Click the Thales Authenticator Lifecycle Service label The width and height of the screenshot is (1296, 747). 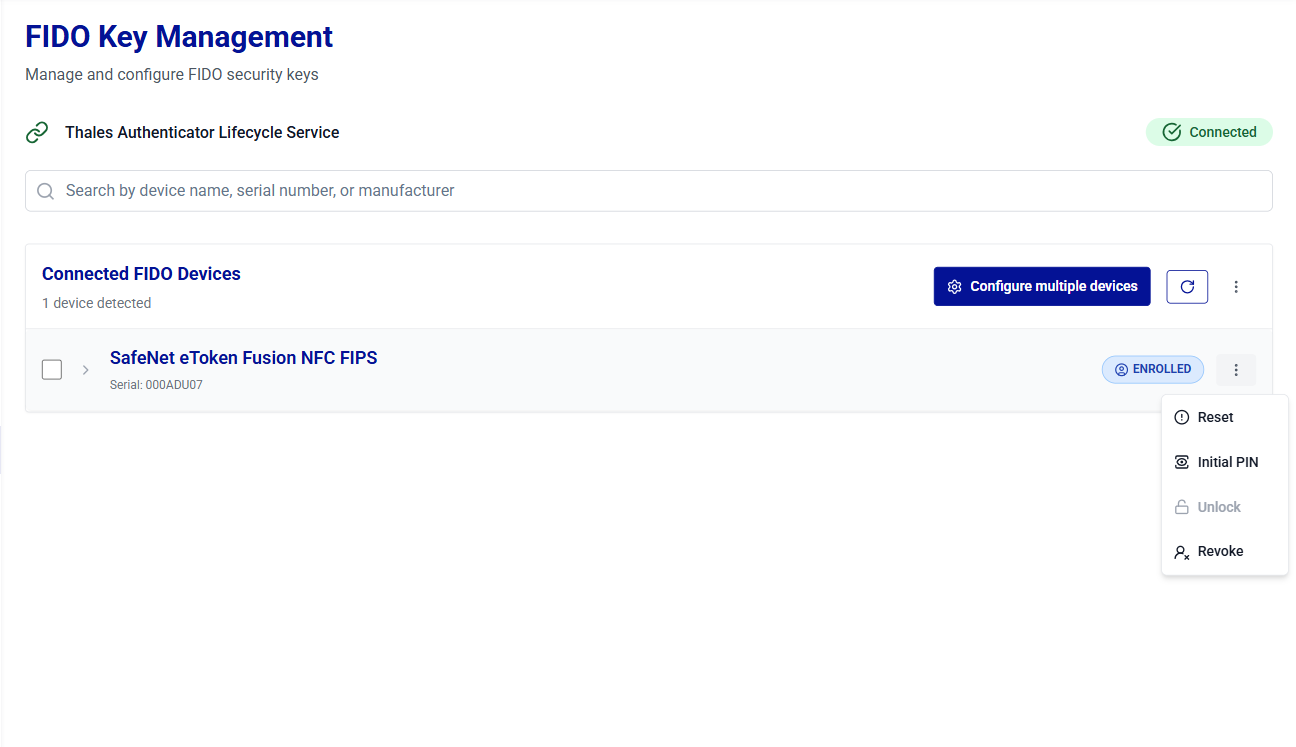[202, 132]
